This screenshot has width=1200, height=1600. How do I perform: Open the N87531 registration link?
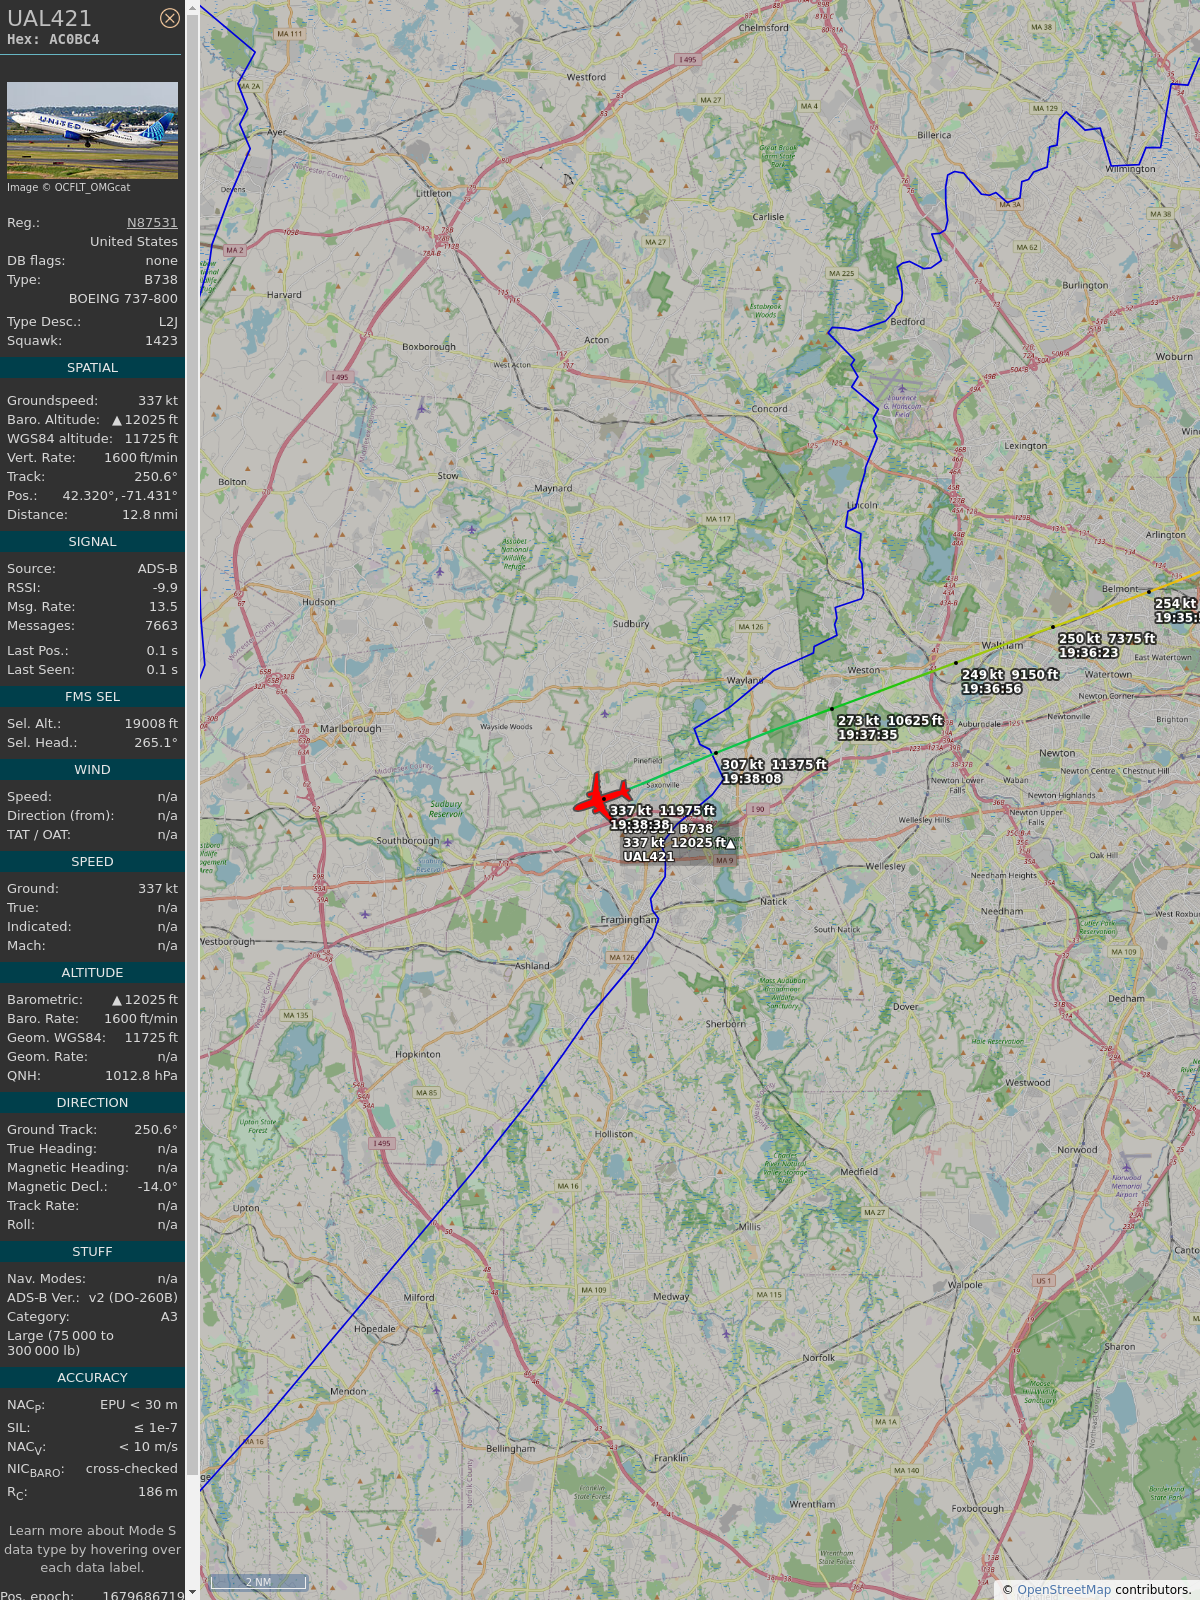point(152,223)
